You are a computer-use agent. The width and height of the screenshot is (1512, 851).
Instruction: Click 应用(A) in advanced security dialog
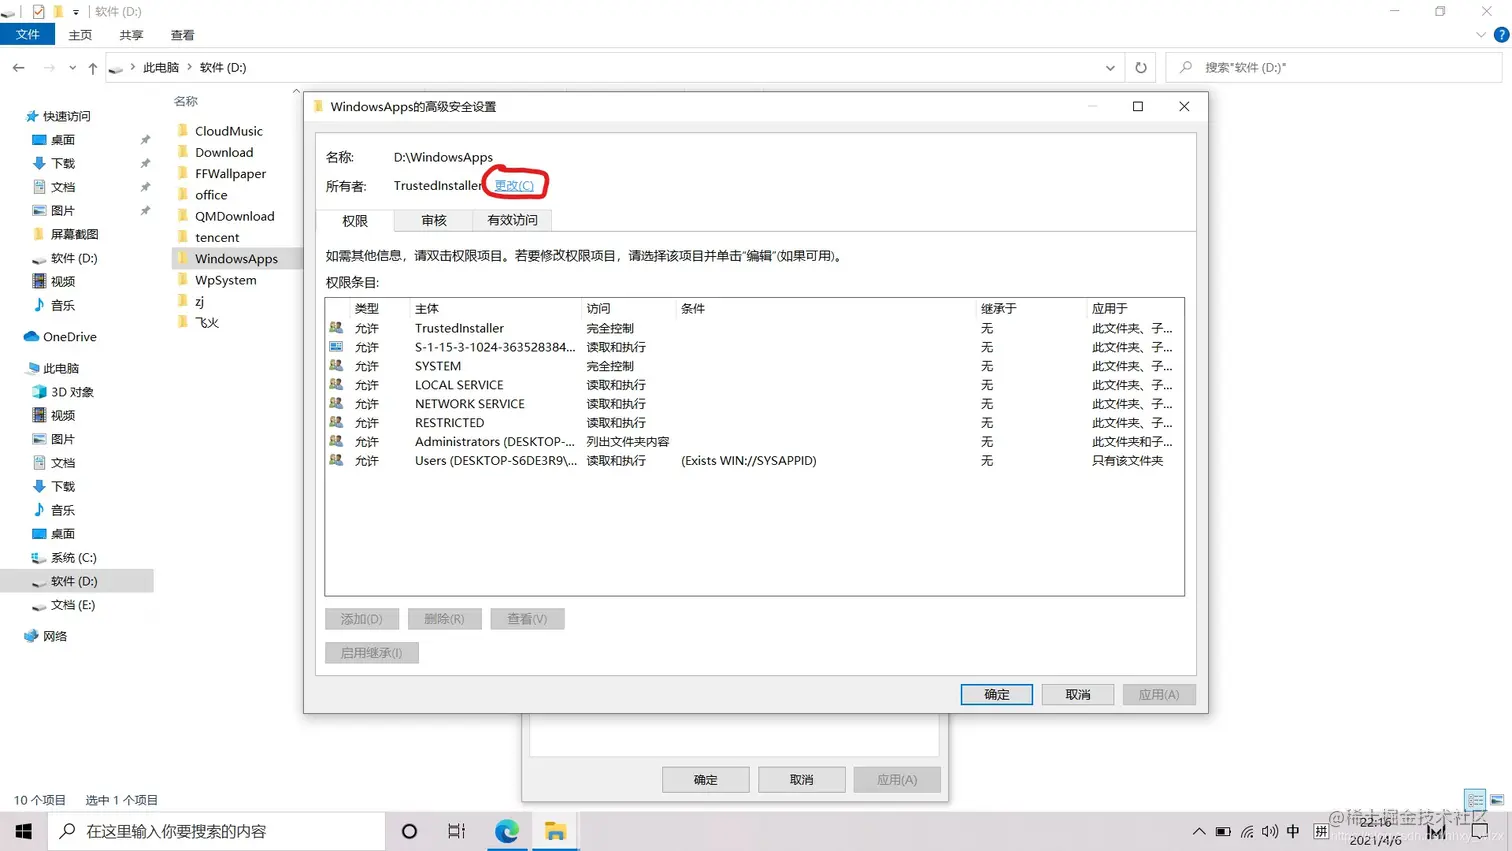pyautogui.click(x=1159, y=694)
